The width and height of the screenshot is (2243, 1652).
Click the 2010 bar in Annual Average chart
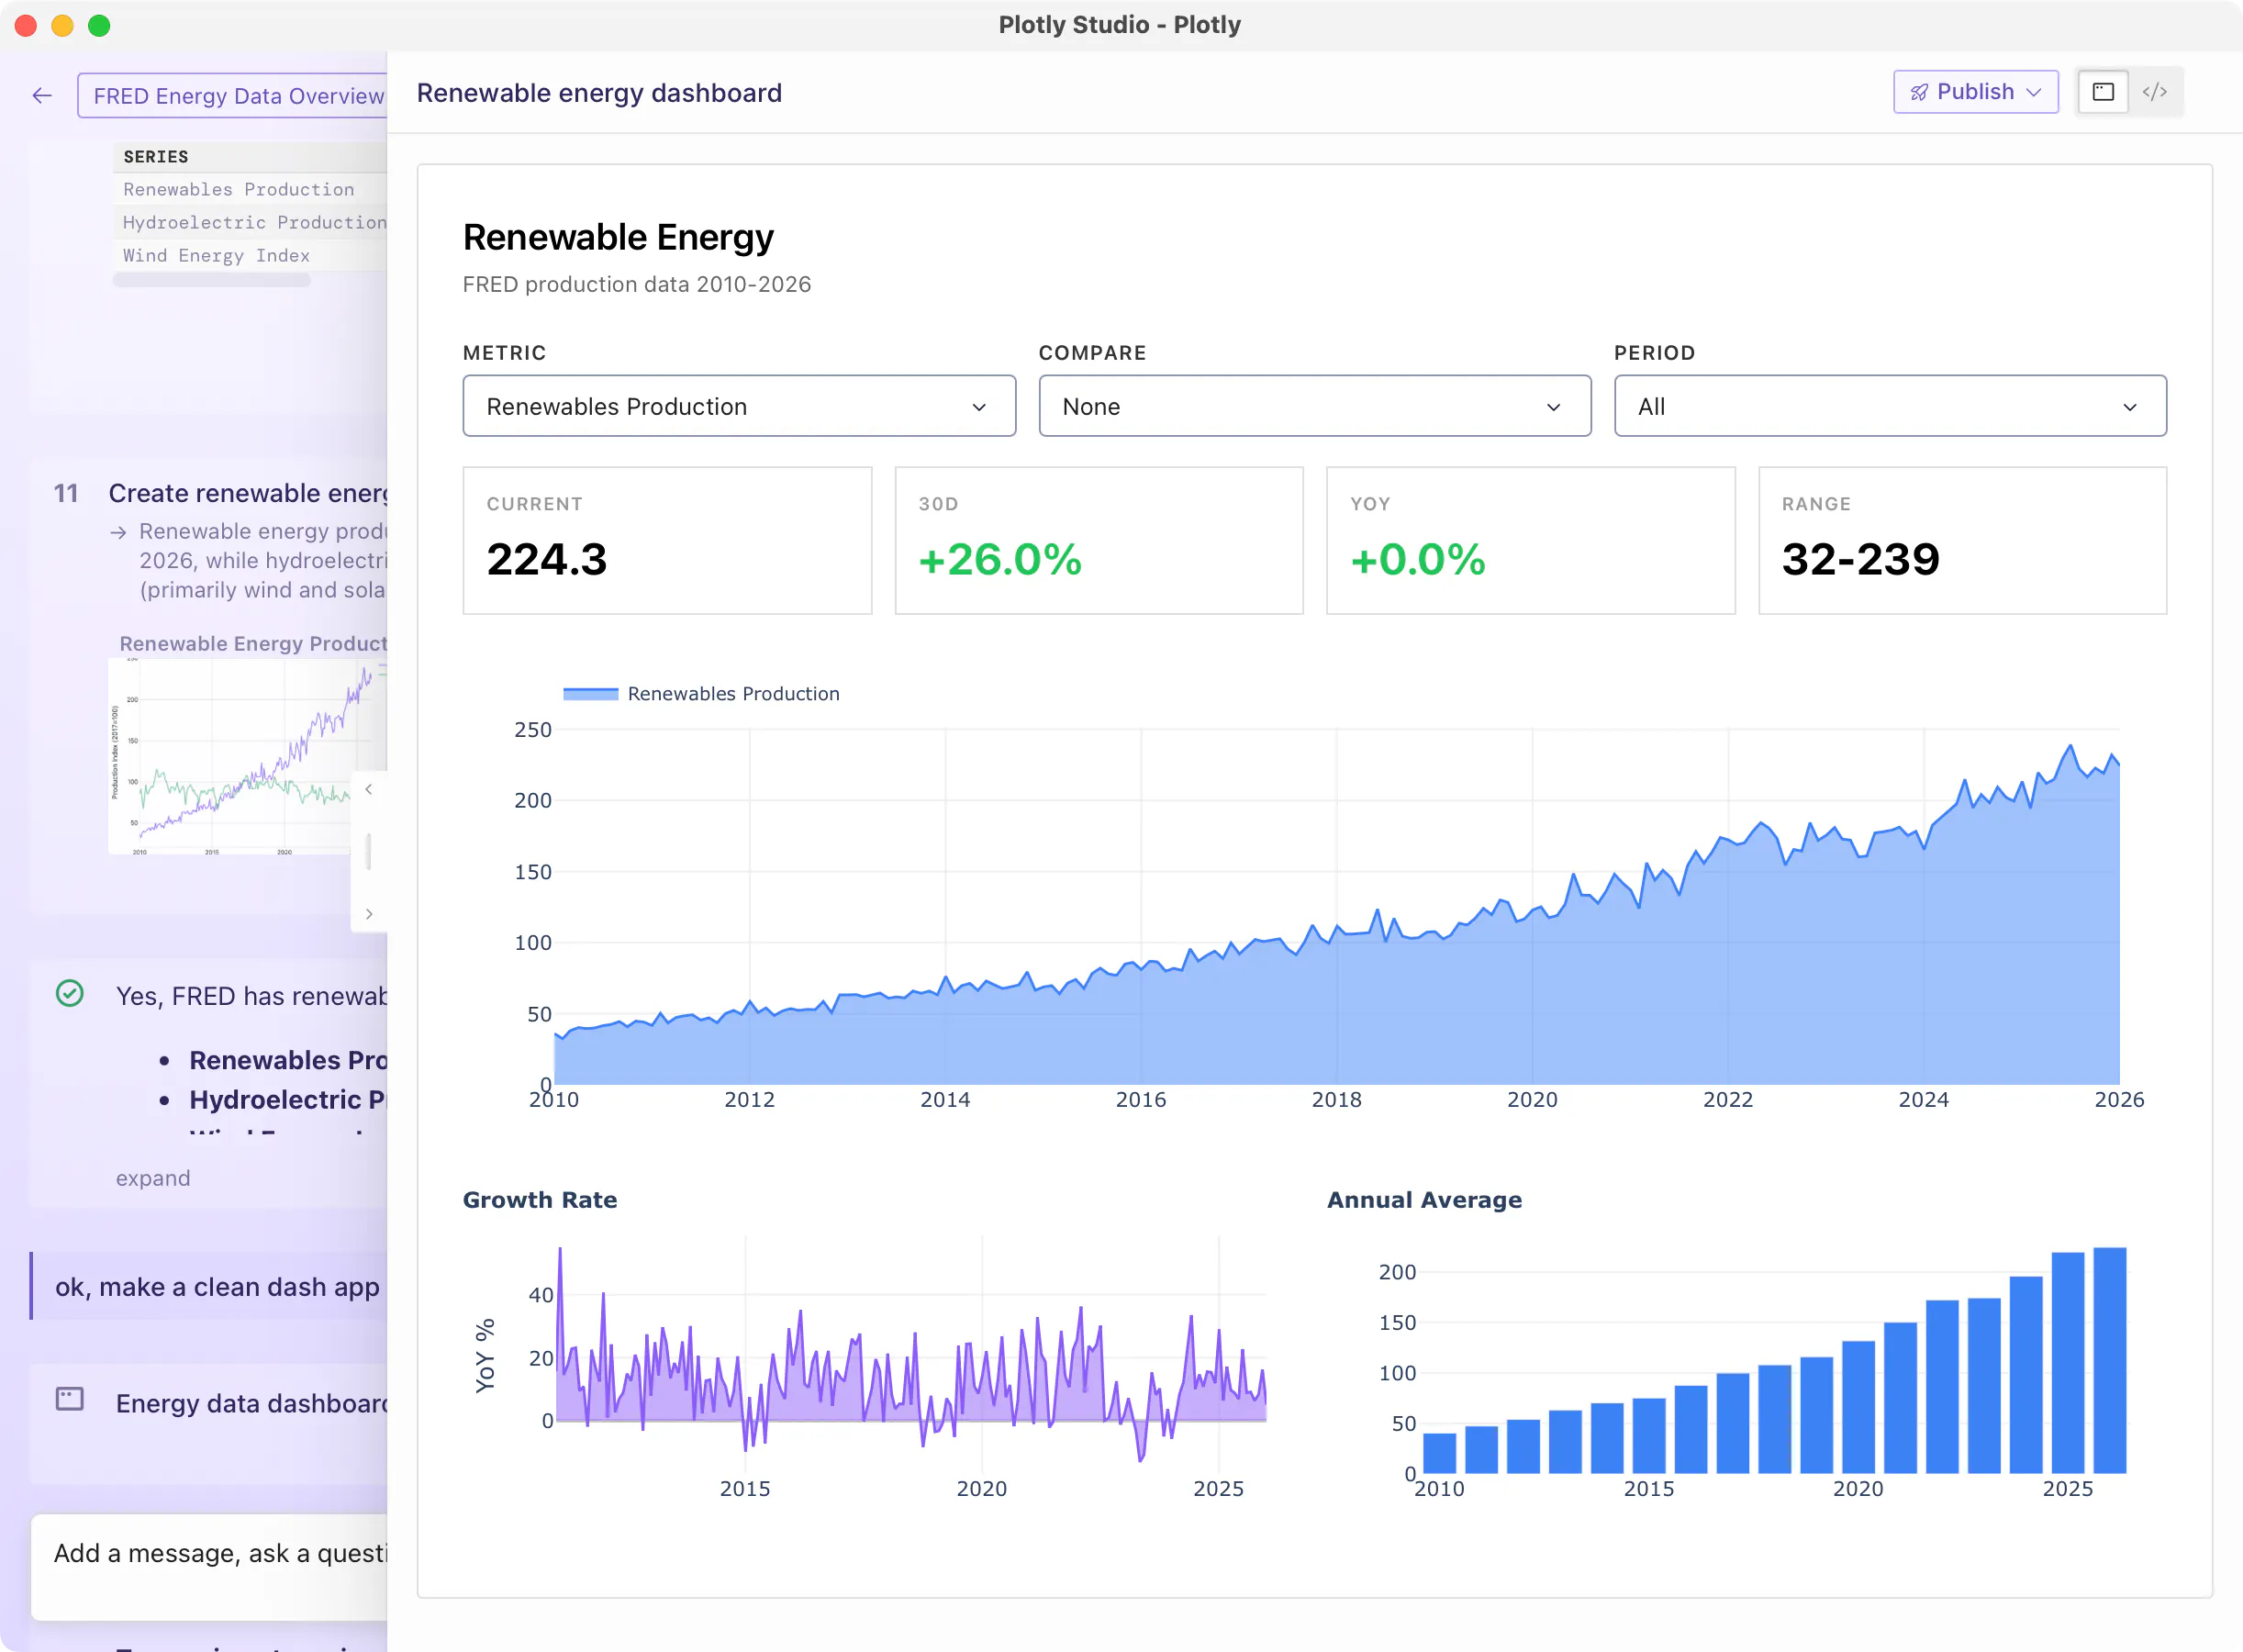[x=1439, y=1453]
